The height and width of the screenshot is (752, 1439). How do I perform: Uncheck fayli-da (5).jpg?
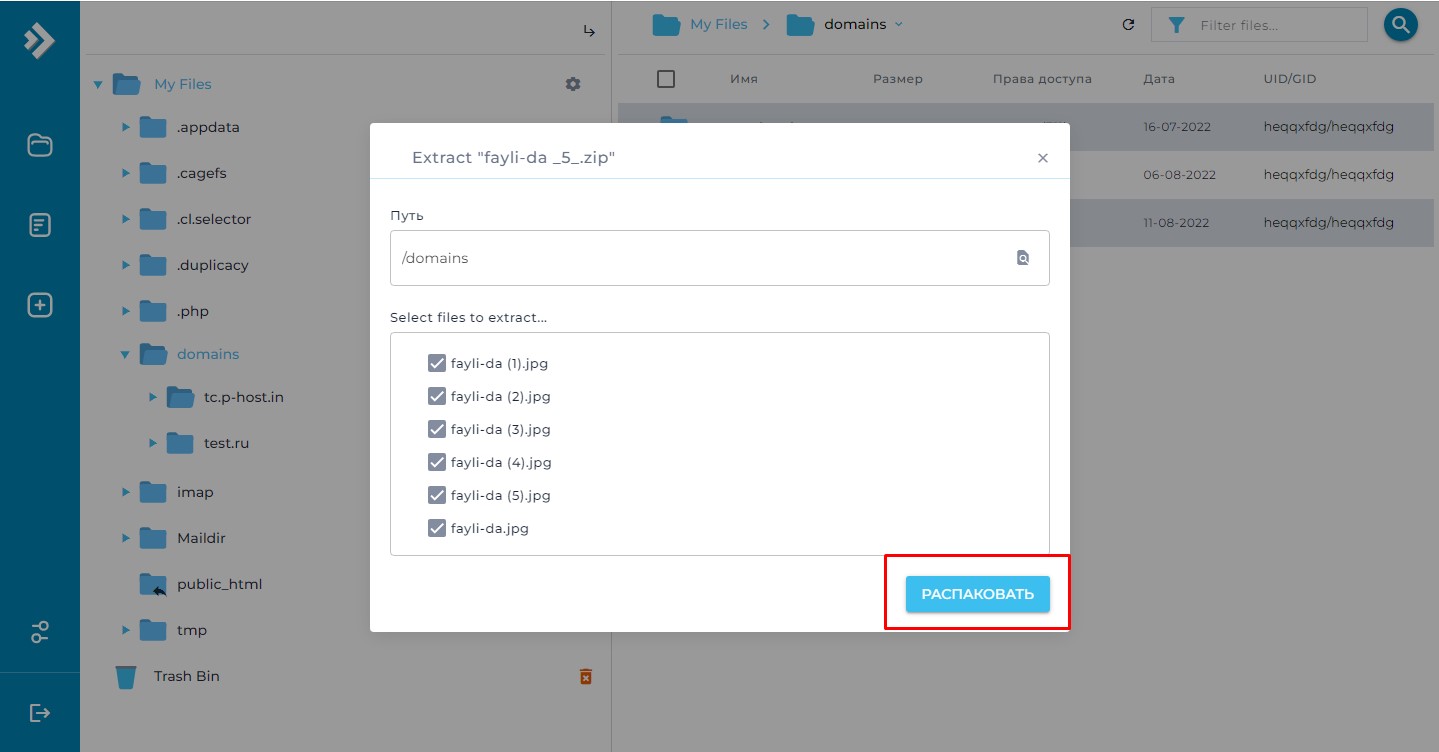click(x=436, y=495)
